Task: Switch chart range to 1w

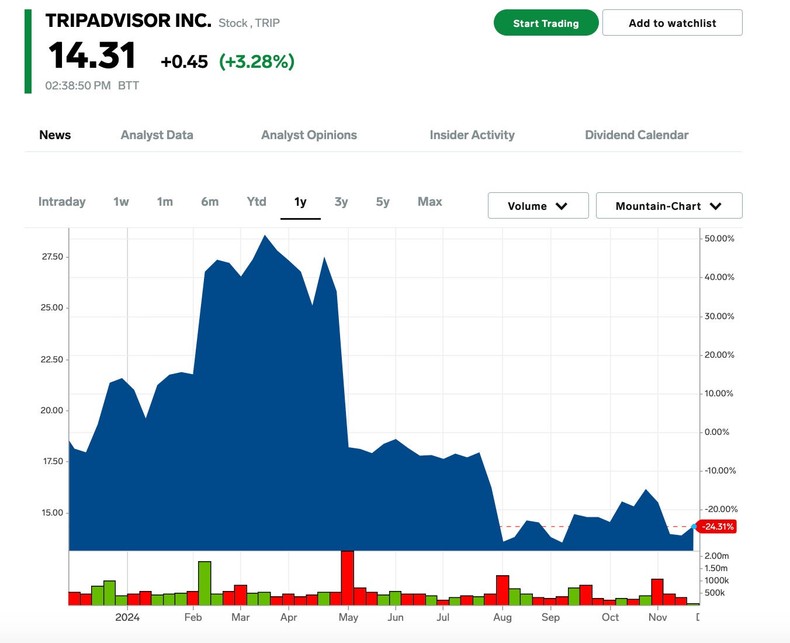Action: [x=121, y=202]
